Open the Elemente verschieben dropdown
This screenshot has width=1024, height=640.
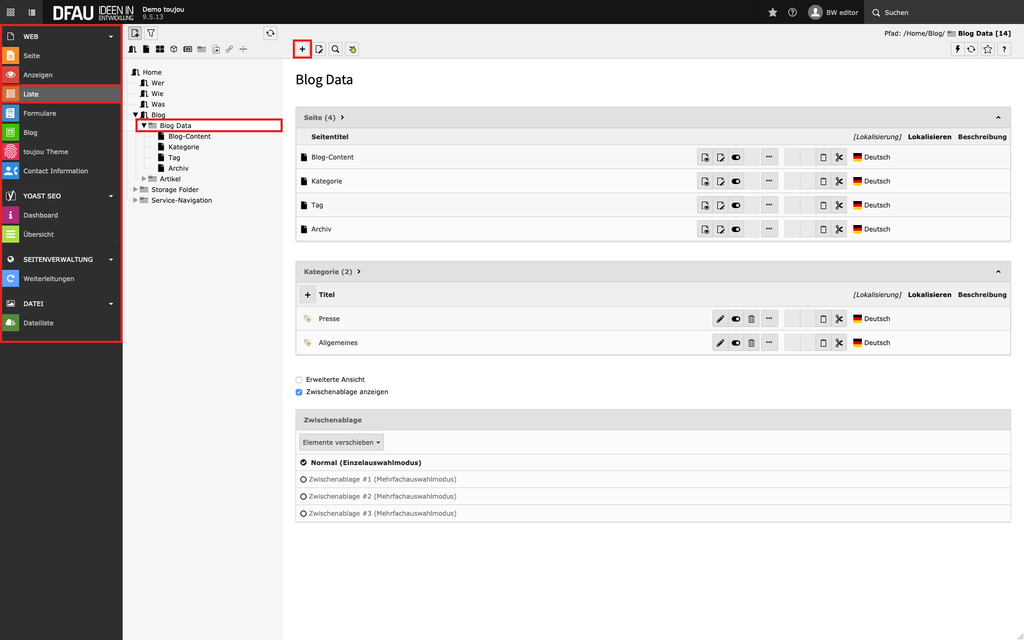click(341, 442)
